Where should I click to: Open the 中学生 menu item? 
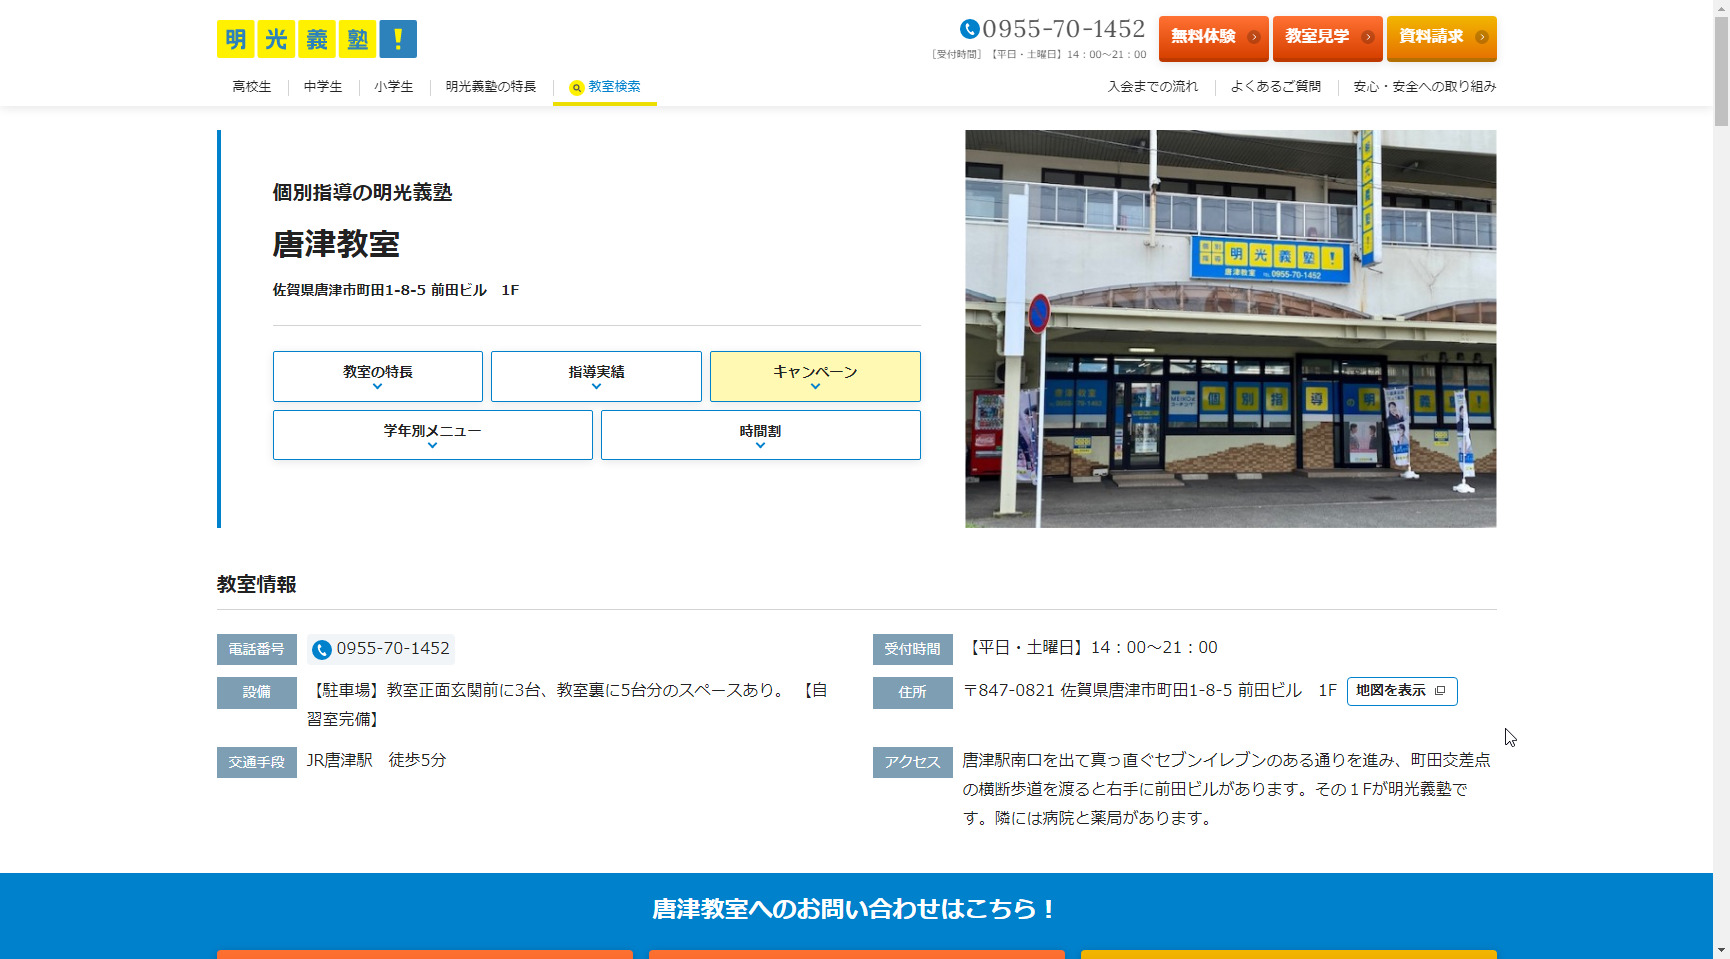pyautogui.click(x=323, y=87)
